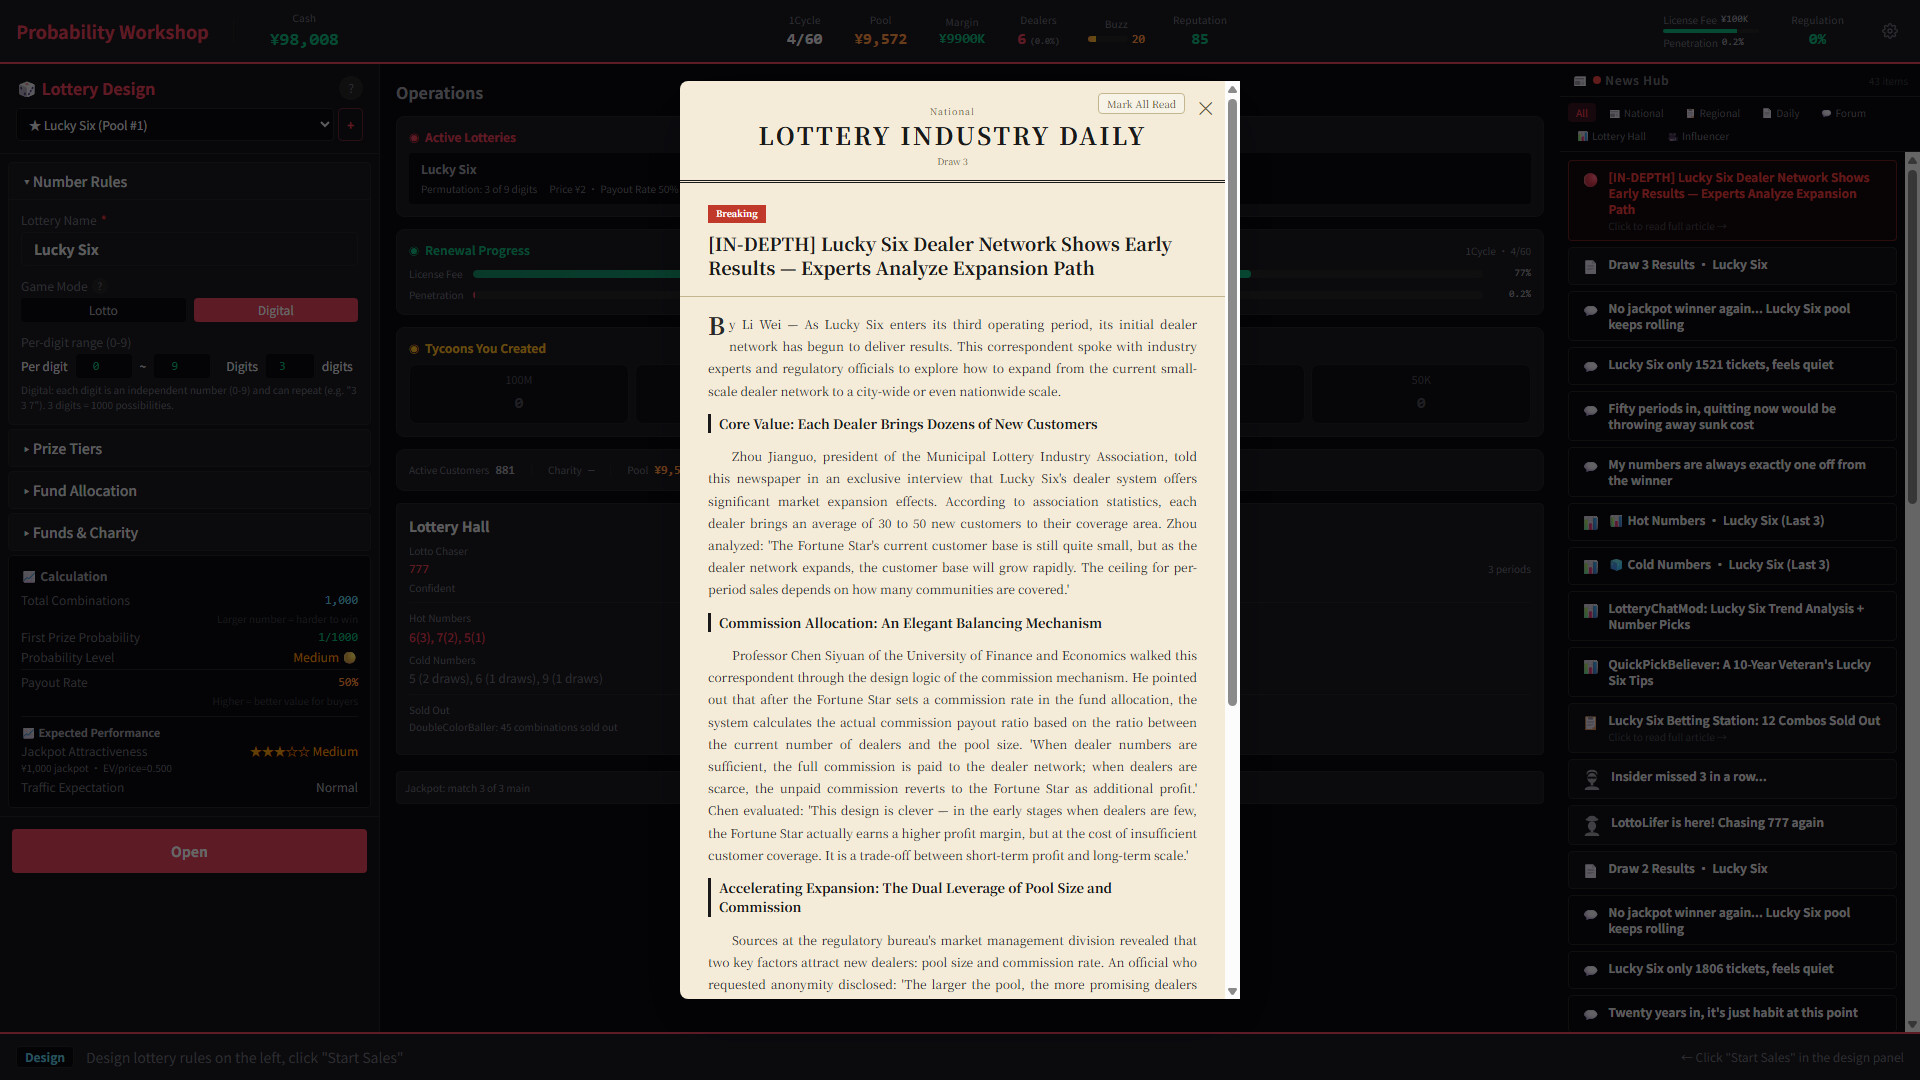Click the article dialog vertical scrollbar
This screenshot has width=1920, height=1080.
pos(1232,403)
